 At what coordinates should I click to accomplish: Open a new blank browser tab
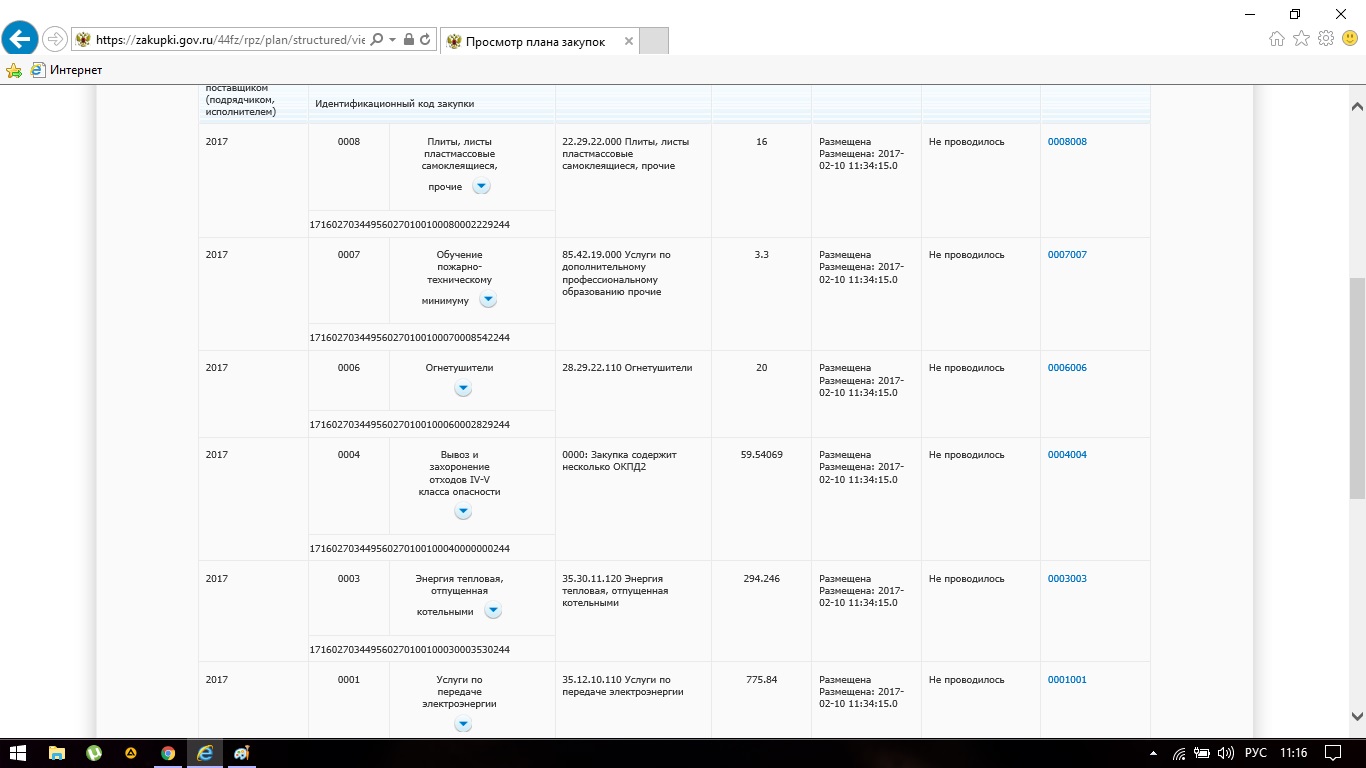[x=653, y=42]
